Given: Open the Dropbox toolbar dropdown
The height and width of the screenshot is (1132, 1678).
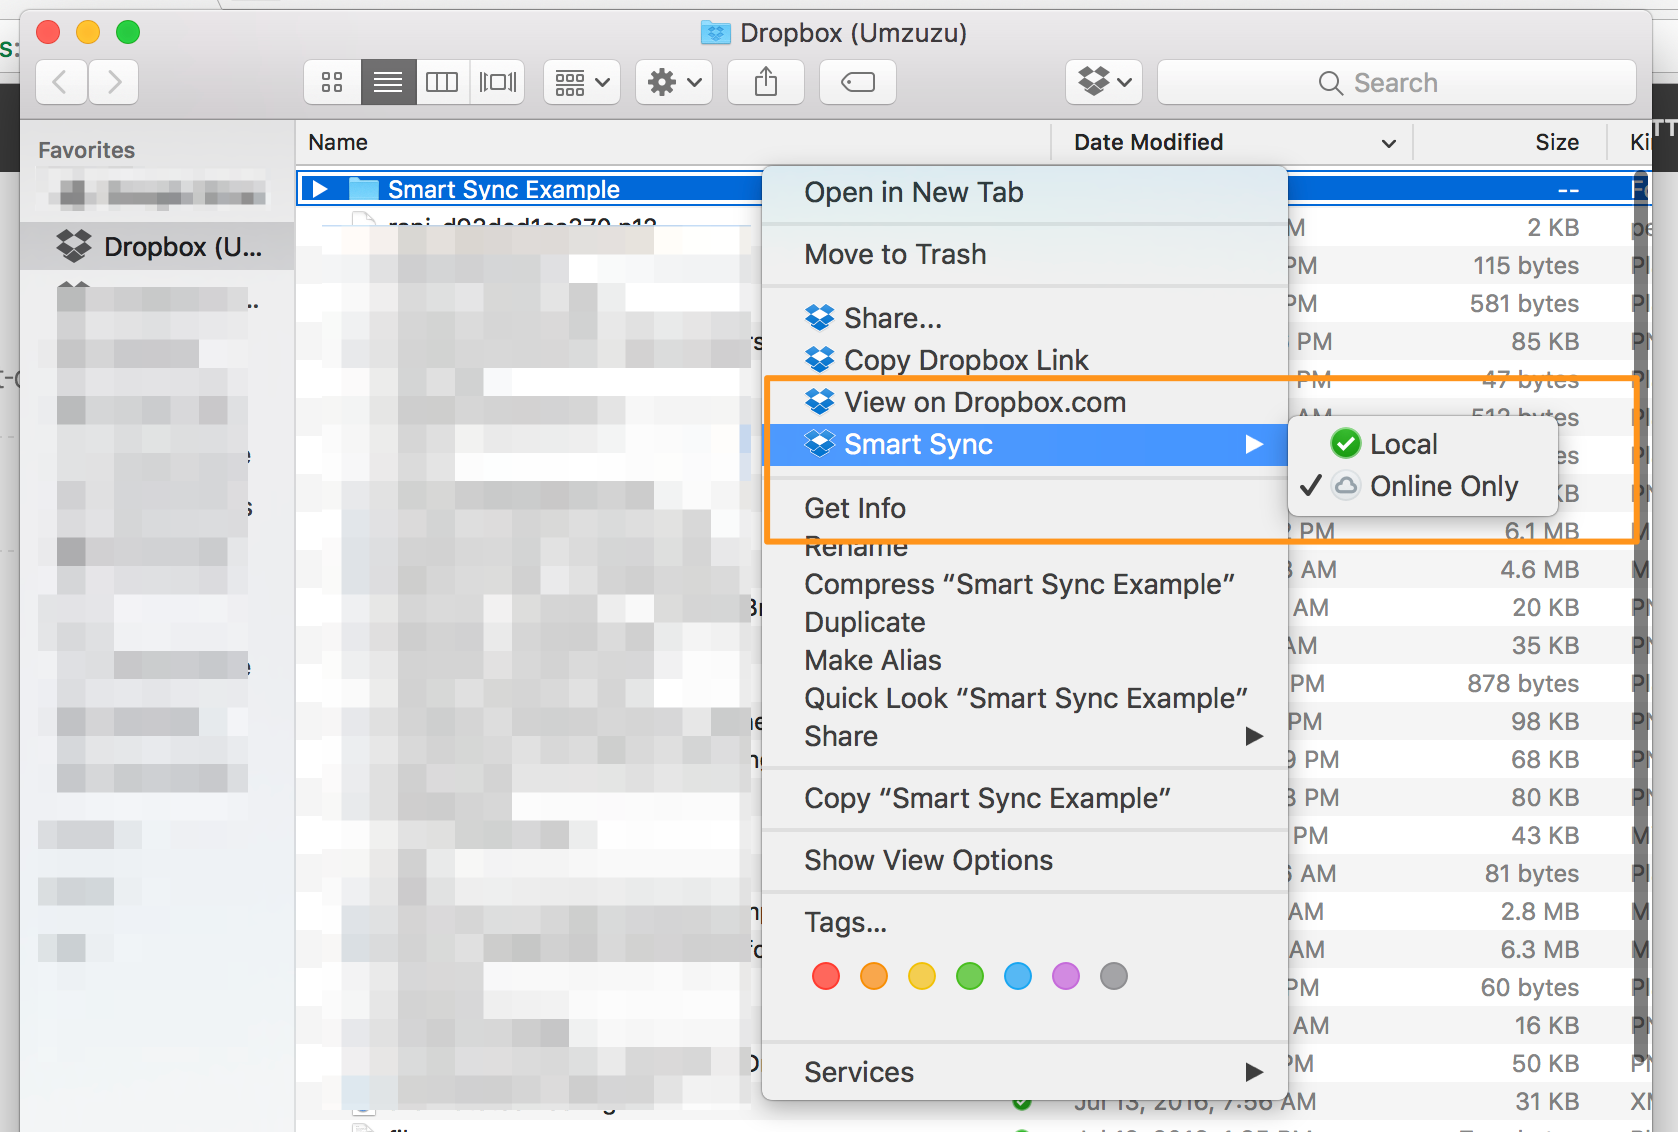Looking at the screenshot, I should (x=1104, y=82).
